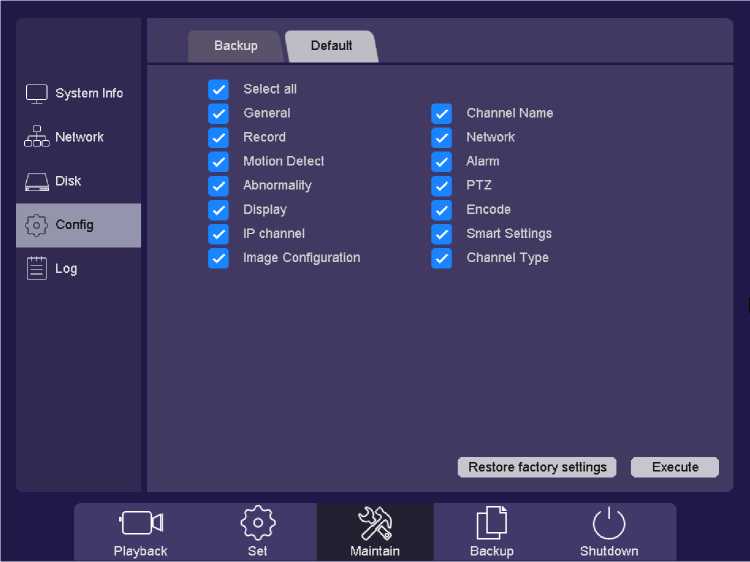Open the Playback camera icon
Image resolution: width=750 pixels, height=562 pixels.
(141, 523)
